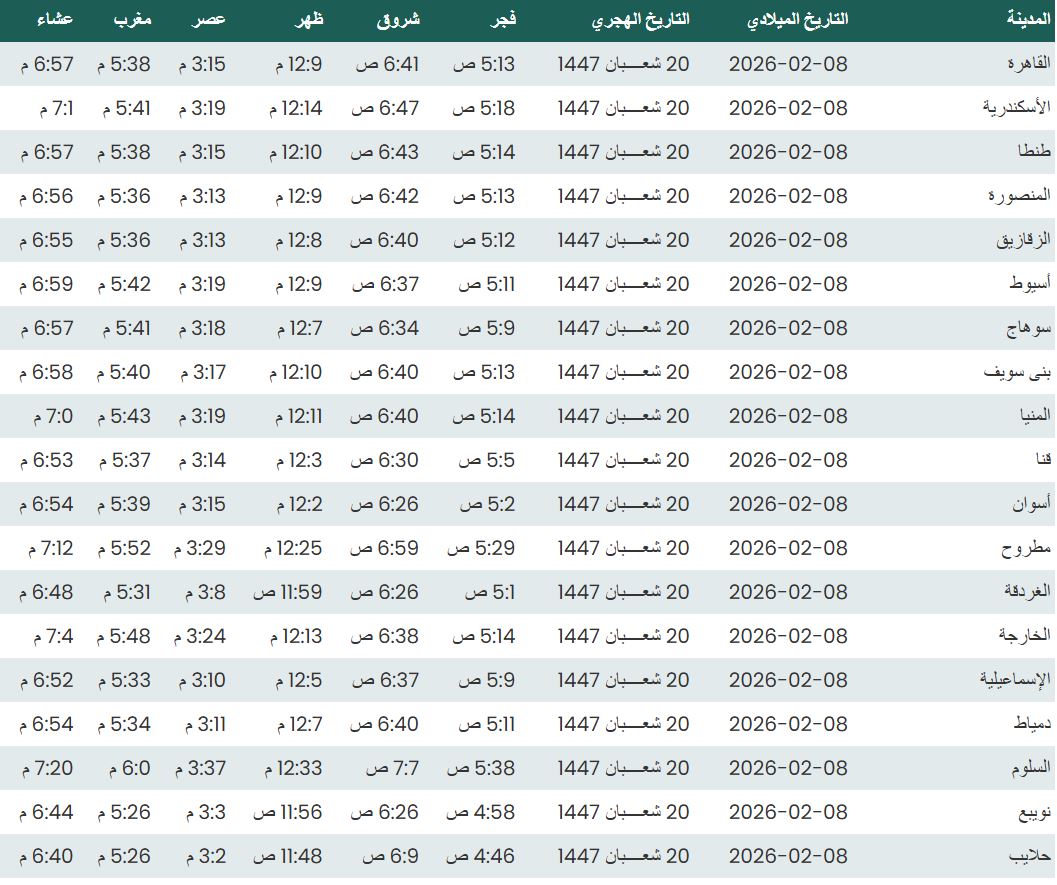Click القاهرة Fajr time 5:13 ص

(x=484, y=64)
